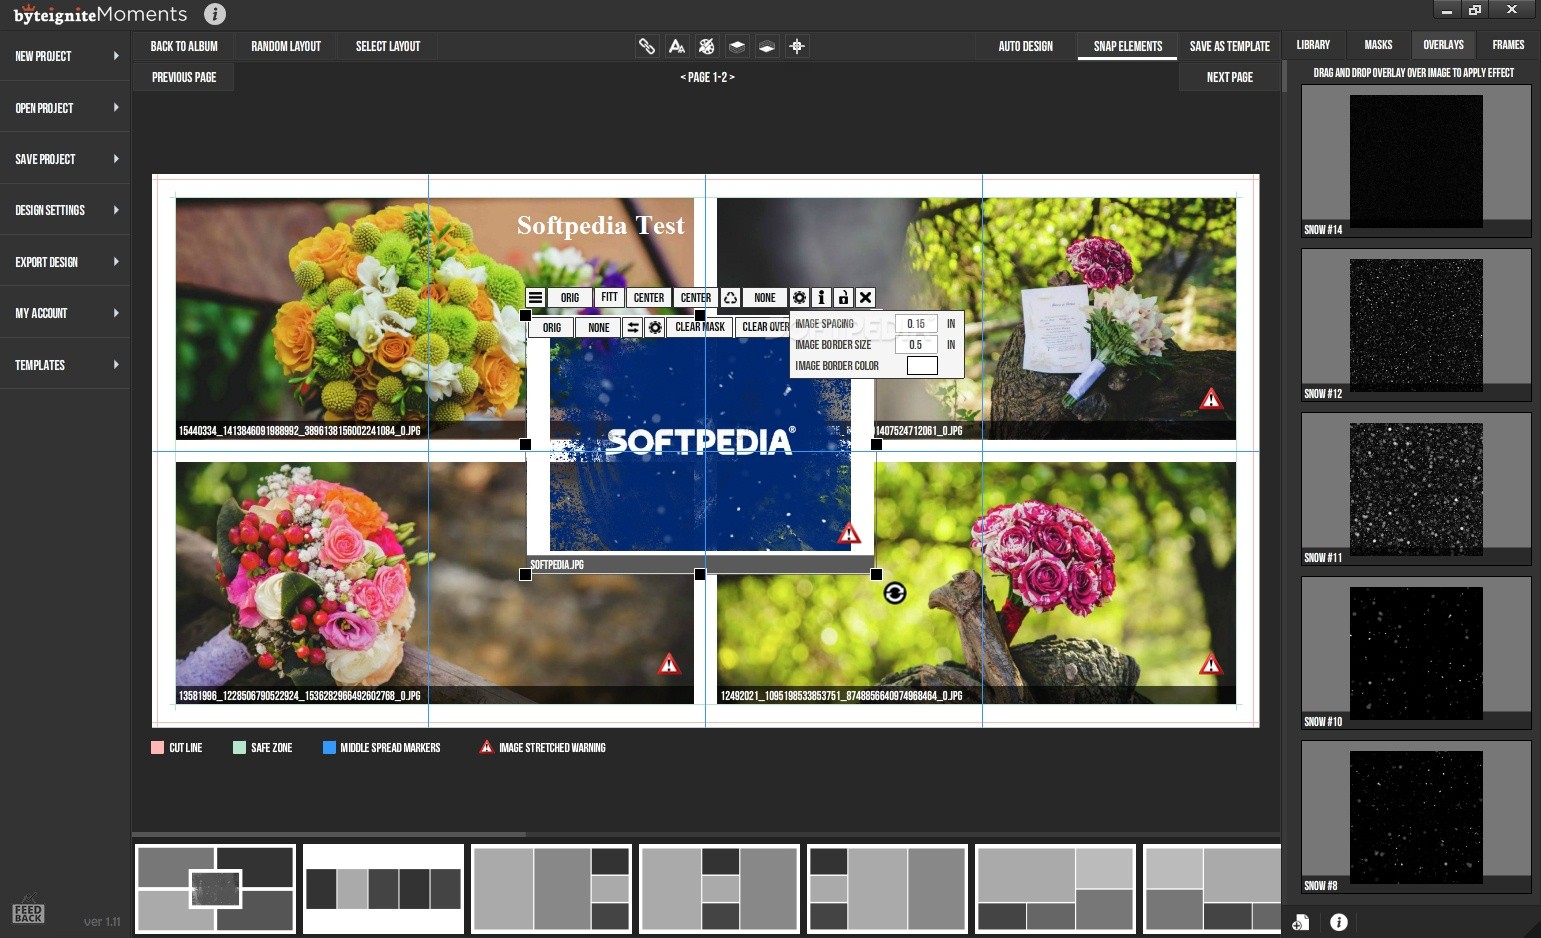This screenshot has height=938, width=1541.
Task: Click the info icon below overlays panel
Action: [1339, 923]
